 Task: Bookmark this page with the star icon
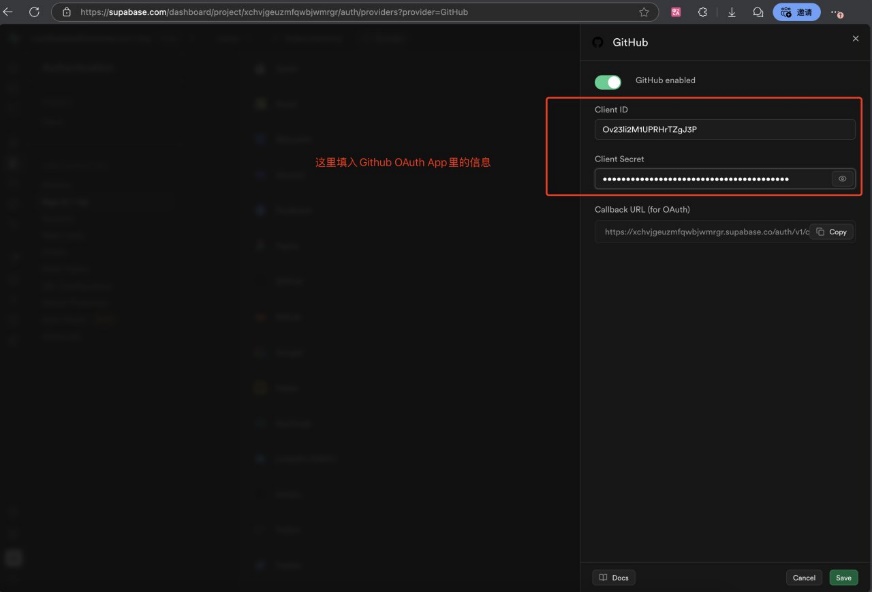tap(644, 12)
